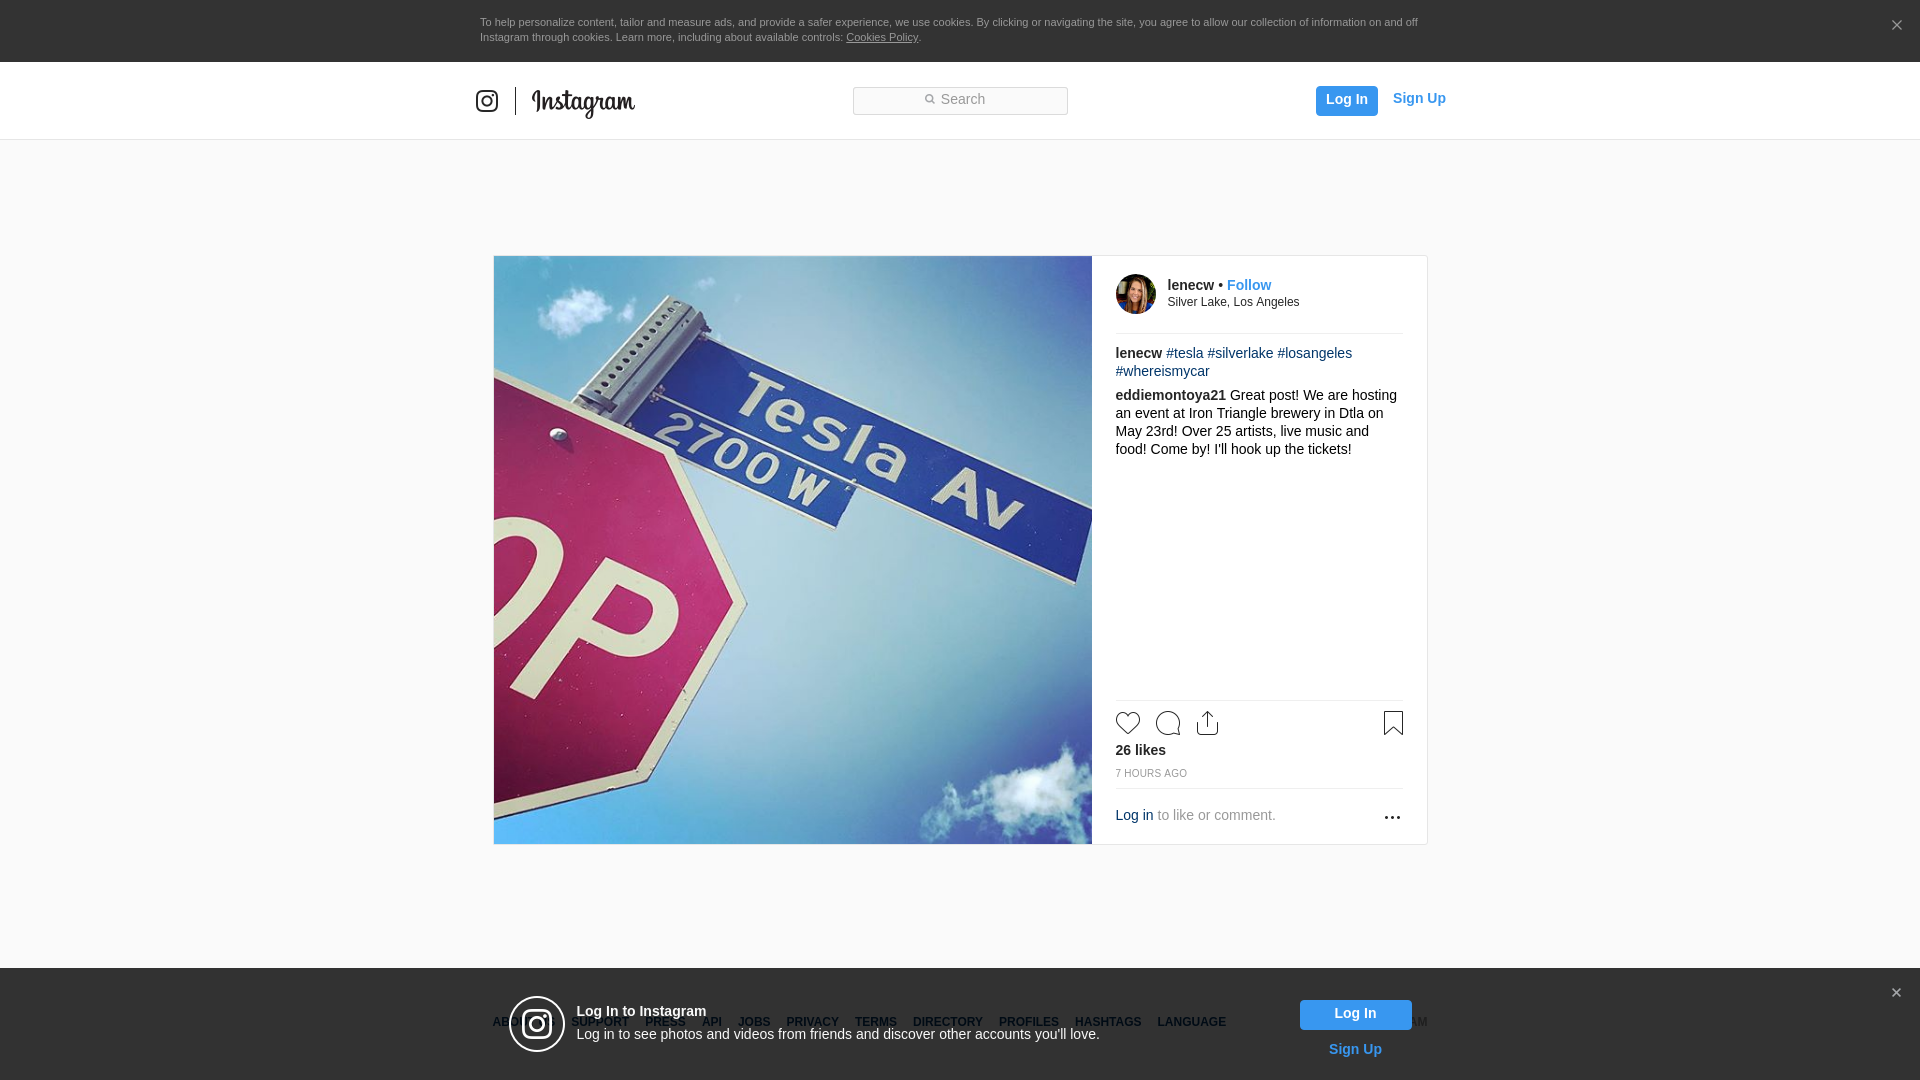Open the API footer link

pos(711,1022)
